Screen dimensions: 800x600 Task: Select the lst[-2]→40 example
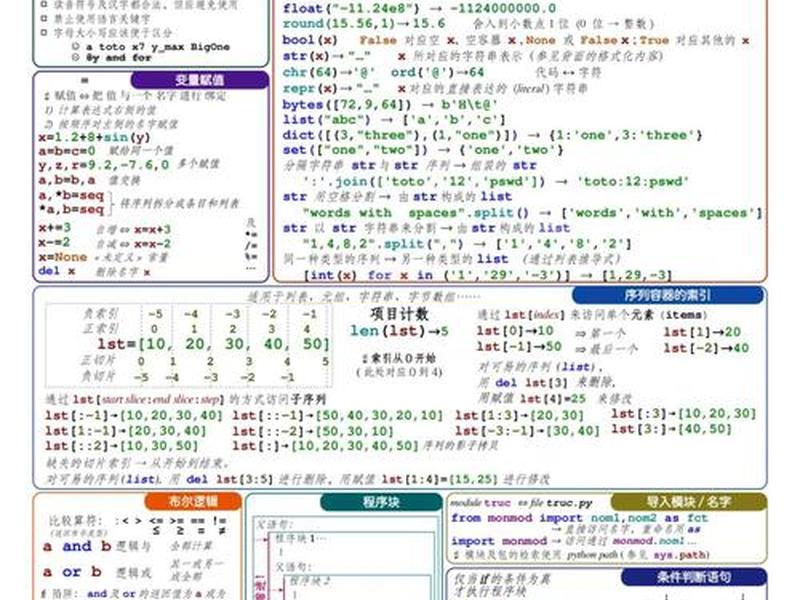[x=706, y=348]
